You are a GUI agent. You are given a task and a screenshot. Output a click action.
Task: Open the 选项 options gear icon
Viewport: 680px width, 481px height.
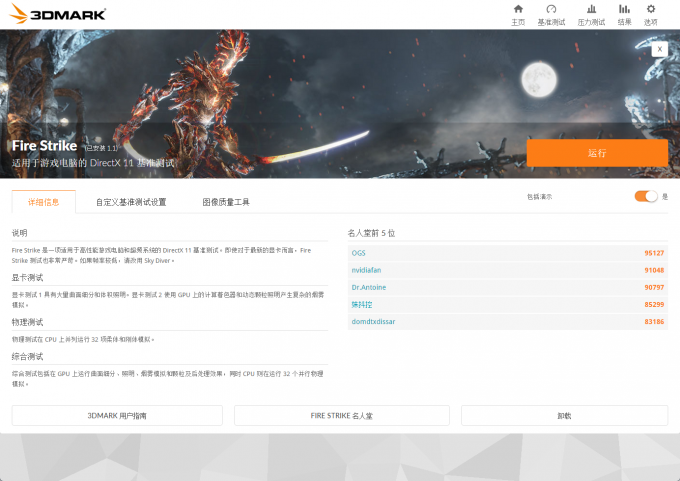651,9
